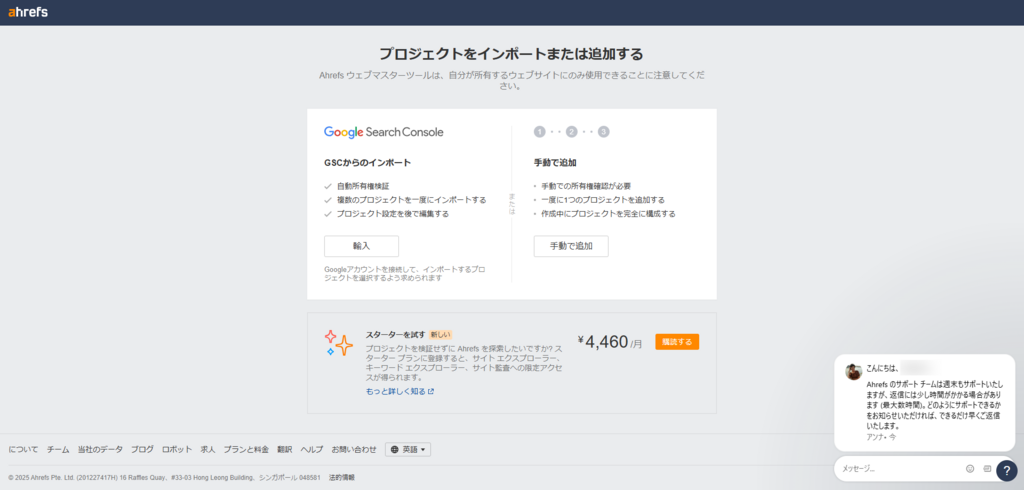Click the 自動所有権検証 list item

(x=362, y=186)
